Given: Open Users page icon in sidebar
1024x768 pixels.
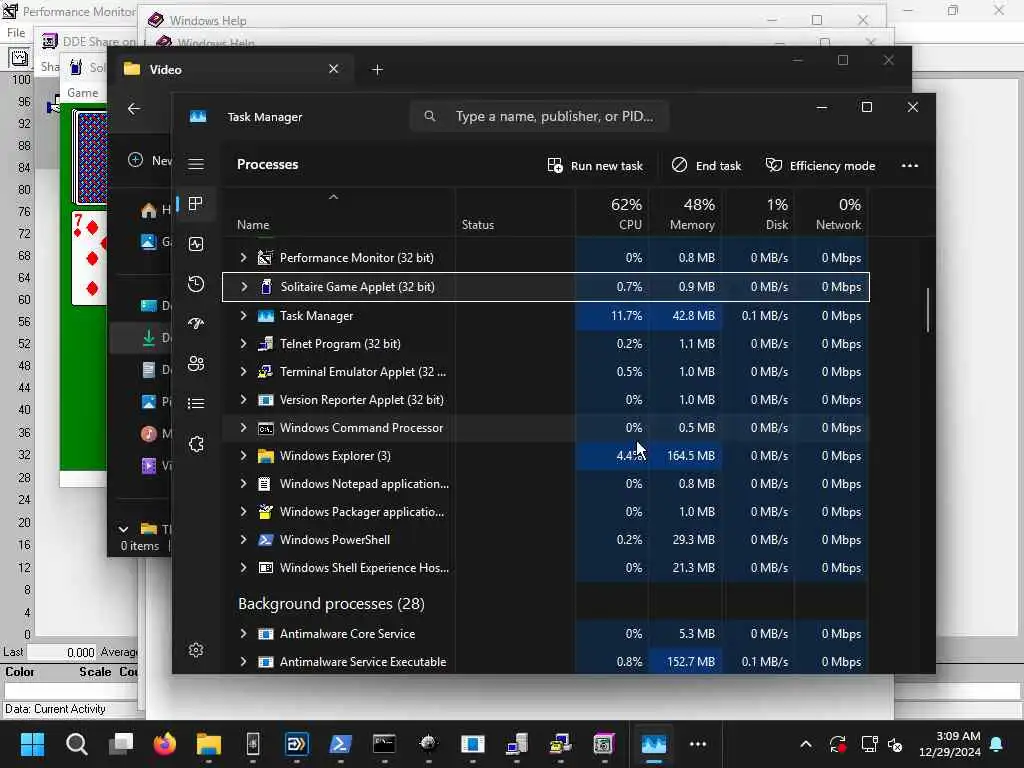Looking at the screenshot, I should [196, 363].
